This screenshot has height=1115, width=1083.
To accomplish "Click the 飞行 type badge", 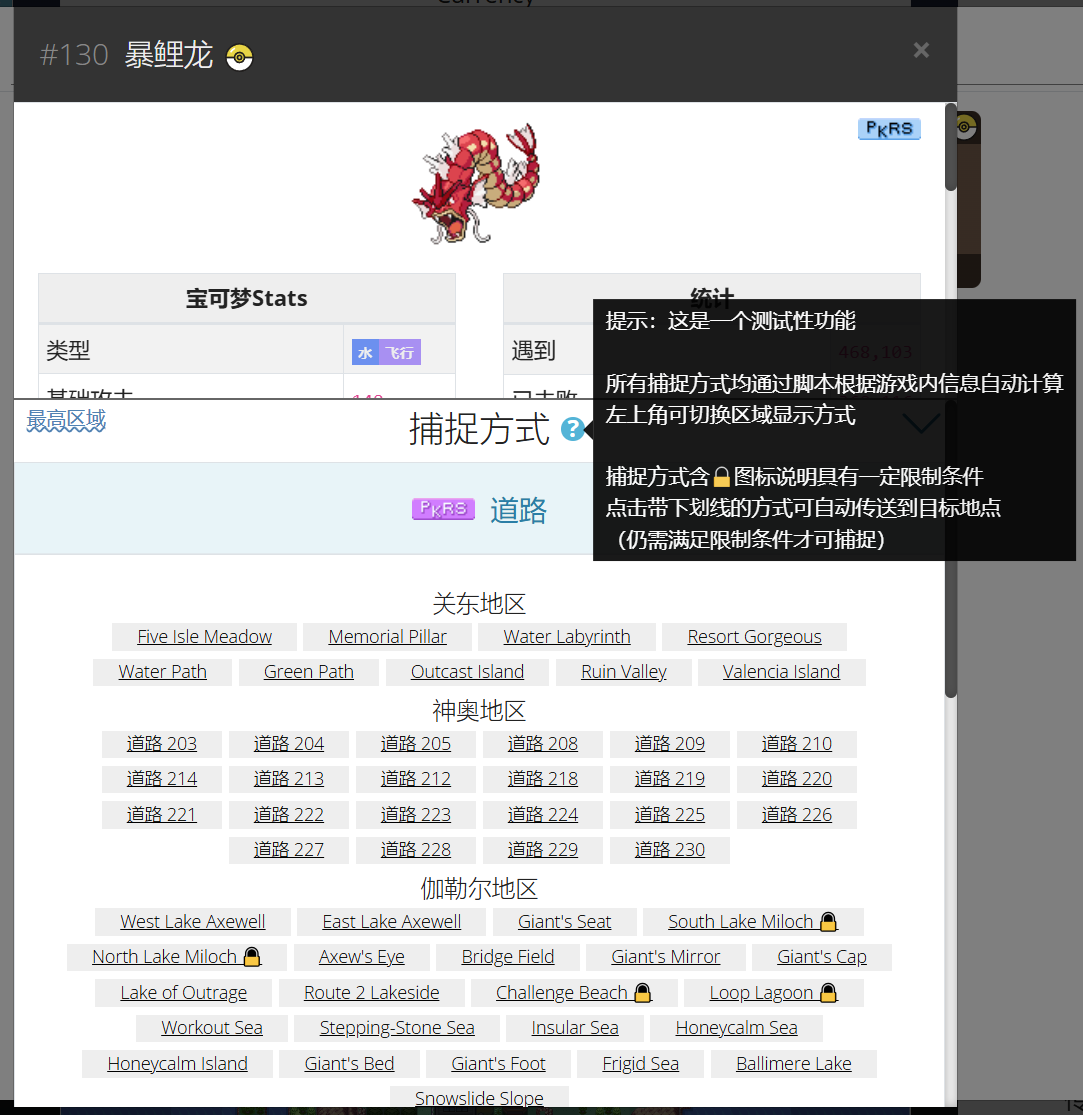I will pyautogui.click(x=400, y=352).
